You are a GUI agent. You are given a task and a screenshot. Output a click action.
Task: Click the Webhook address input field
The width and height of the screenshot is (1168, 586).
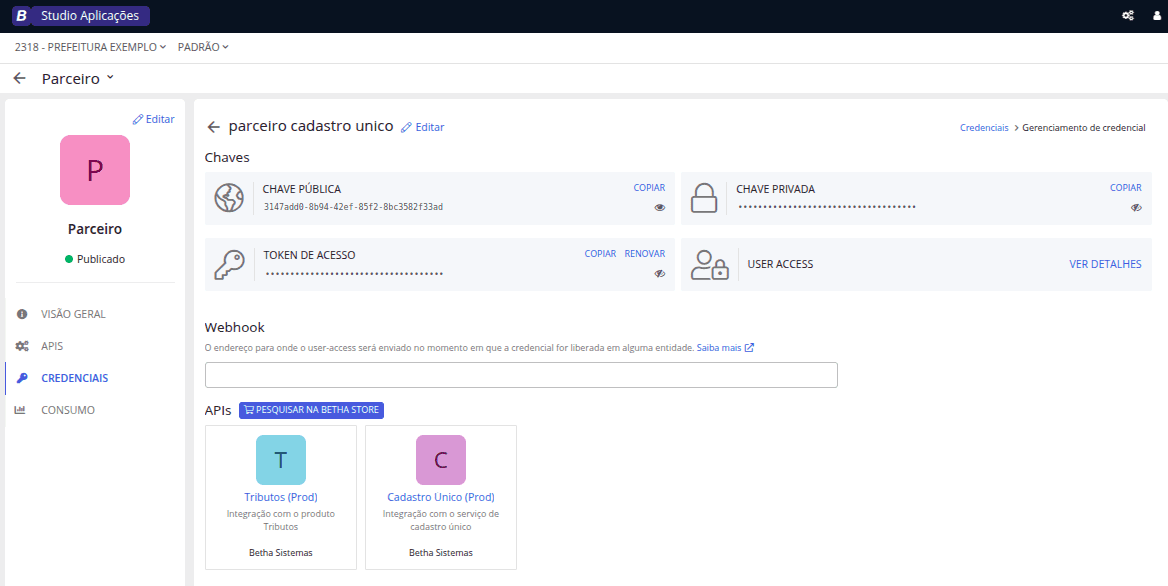521,375
